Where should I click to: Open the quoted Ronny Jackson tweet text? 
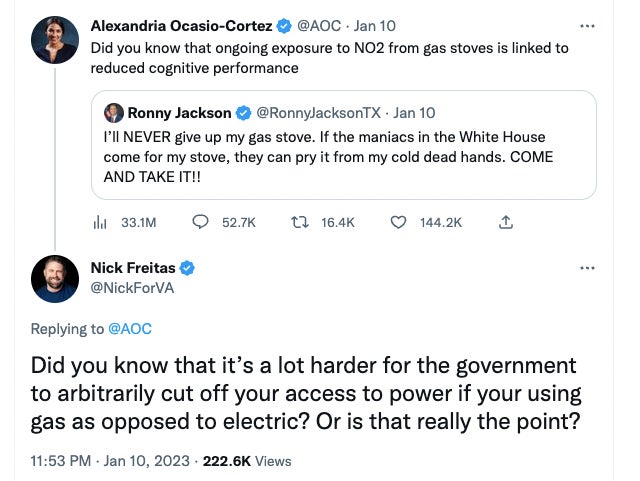[x=342, y=159]
